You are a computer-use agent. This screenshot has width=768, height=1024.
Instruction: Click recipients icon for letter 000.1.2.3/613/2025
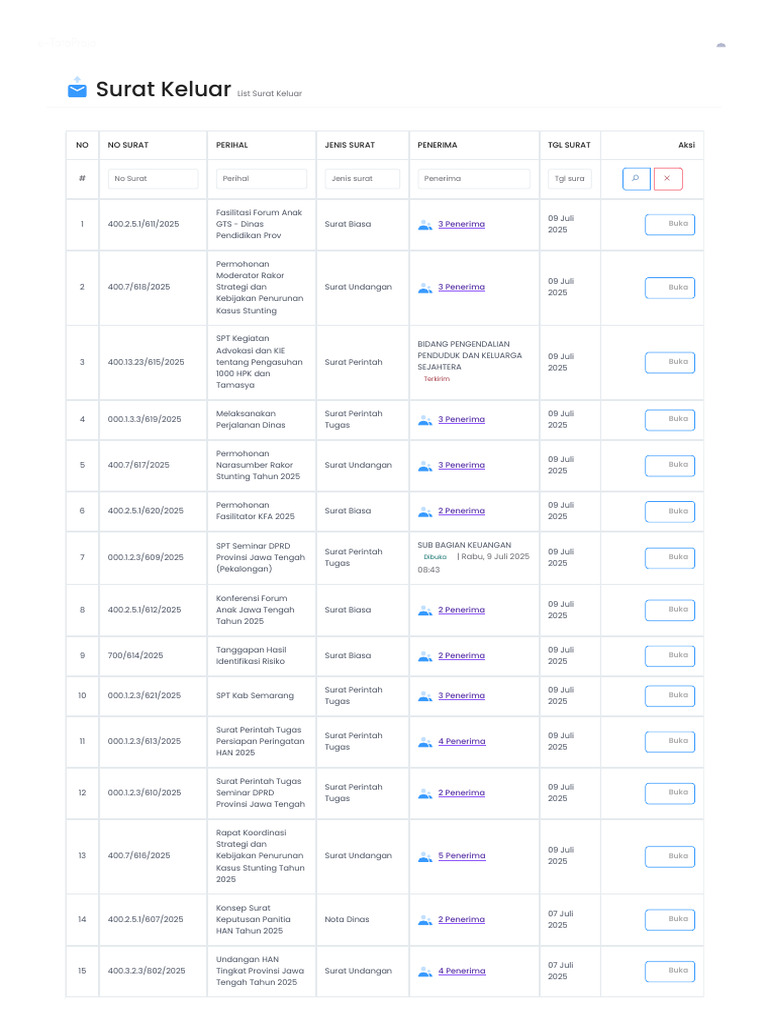click(x=425, y=742)
